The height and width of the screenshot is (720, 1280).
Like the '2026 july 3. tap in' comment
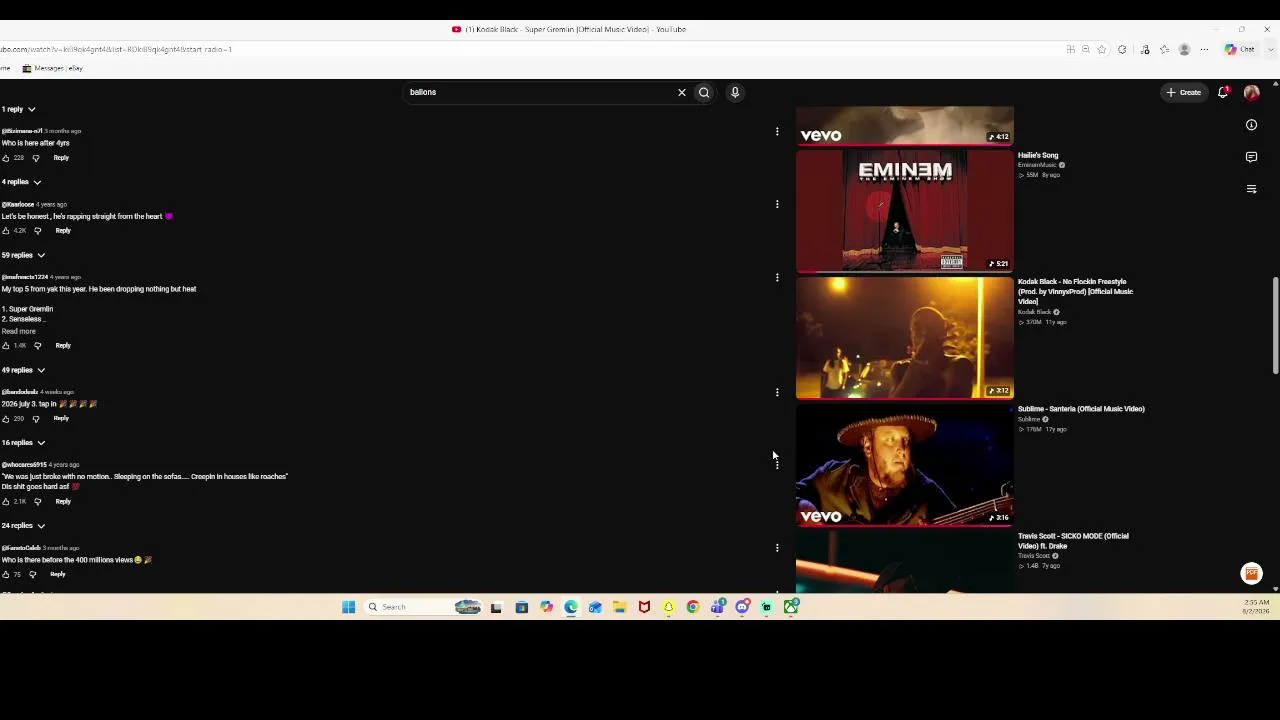6,419
